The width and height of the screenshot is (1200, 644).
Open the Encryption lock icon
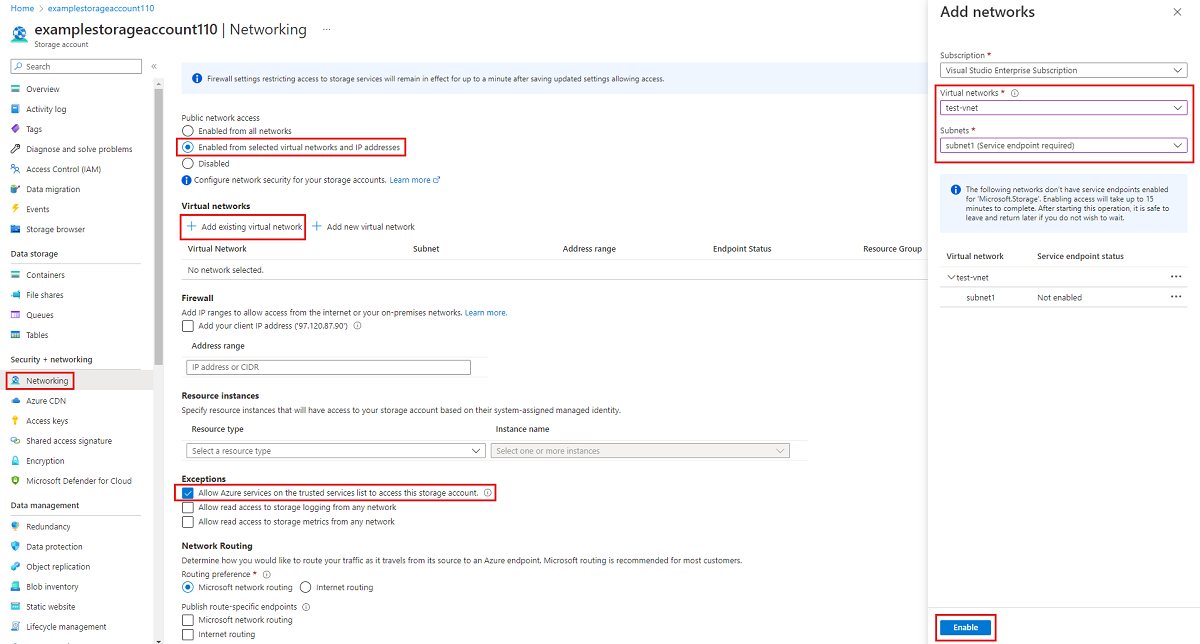pos(15,461)
